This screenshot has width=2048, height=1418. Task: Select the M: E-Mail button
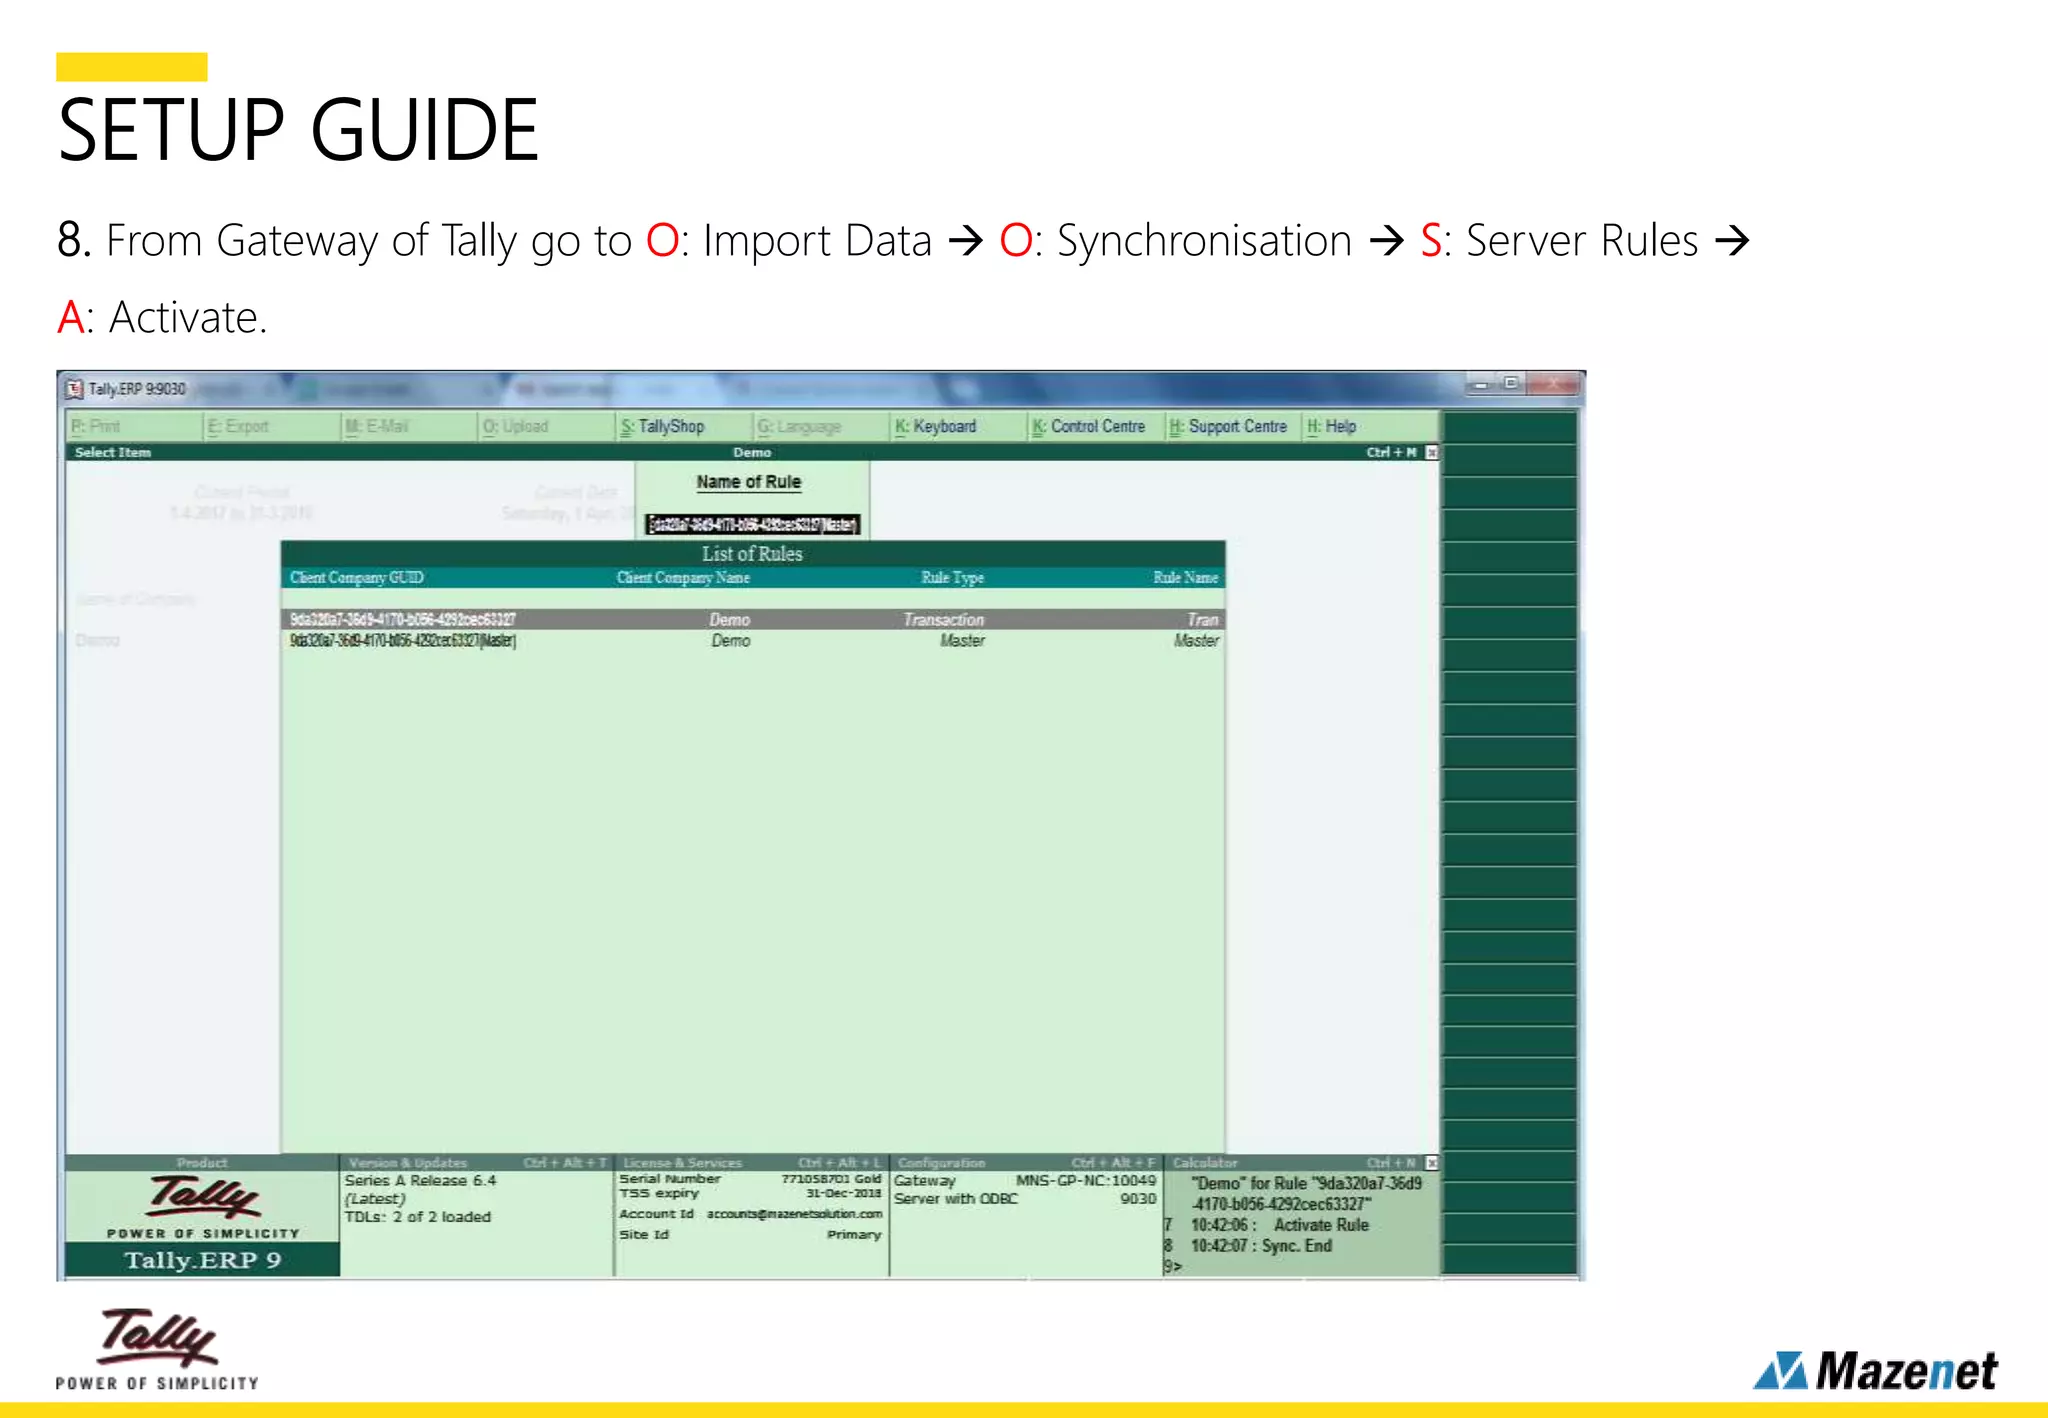pyautogui.click(x=409, y=426)
